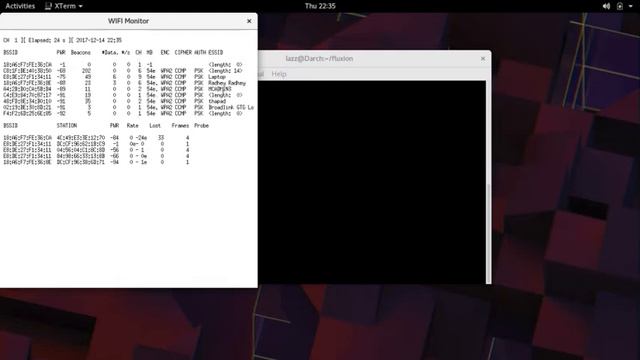This screenshot has height=360, width=640.
Task: Focus the WIFI Monitor title bar
Action: (129, 21)
